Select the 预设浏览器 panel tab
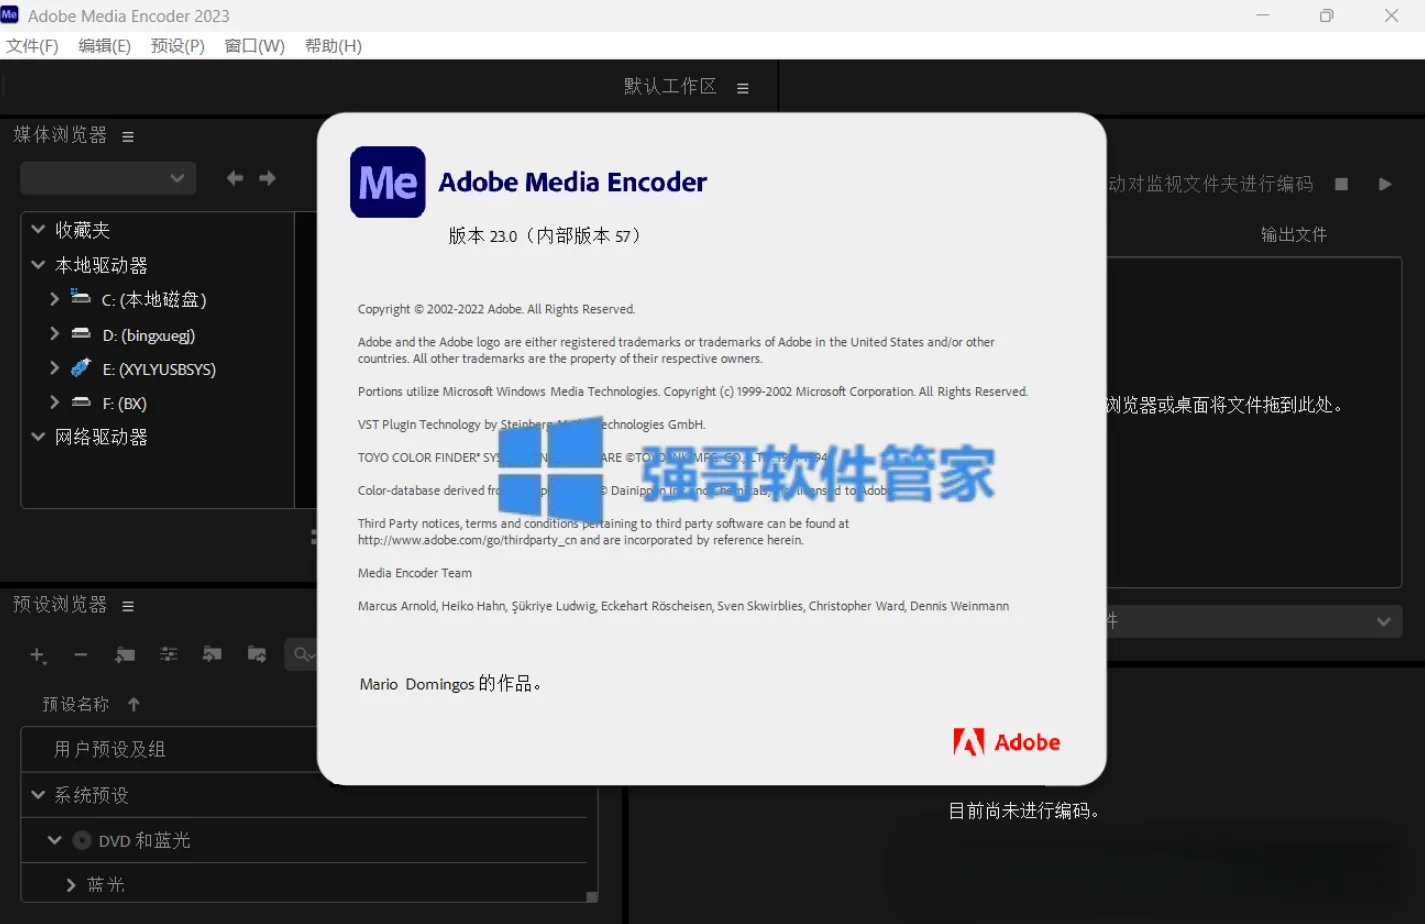This screenshot has width=1425, height=924. (x=60, y=604)
